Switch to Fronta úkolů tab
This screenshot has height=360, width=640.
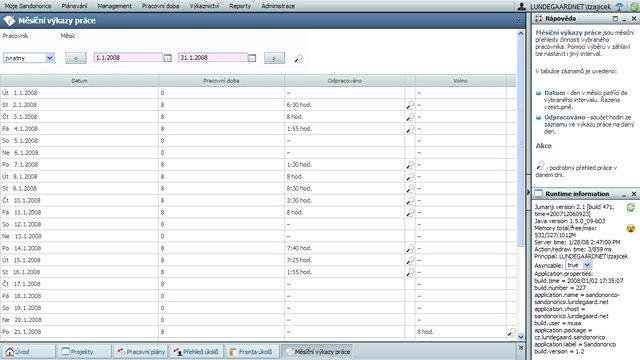click(252, 352)
